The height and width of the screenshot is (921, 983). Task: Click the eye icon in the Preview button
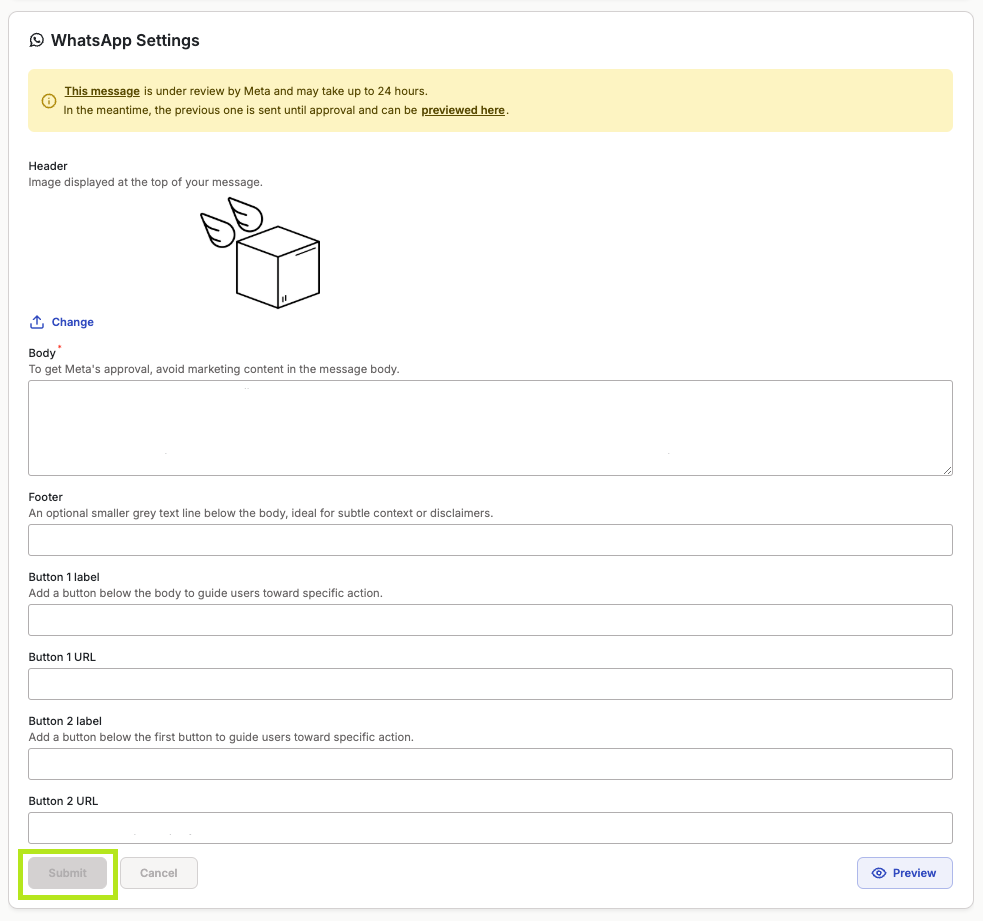pos(879,873)
